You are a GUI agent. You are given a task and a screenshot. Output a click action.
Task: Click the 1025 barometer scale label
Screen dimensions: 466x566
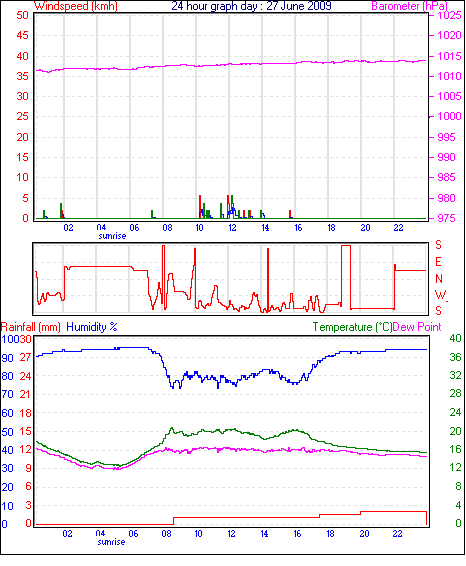449,15
